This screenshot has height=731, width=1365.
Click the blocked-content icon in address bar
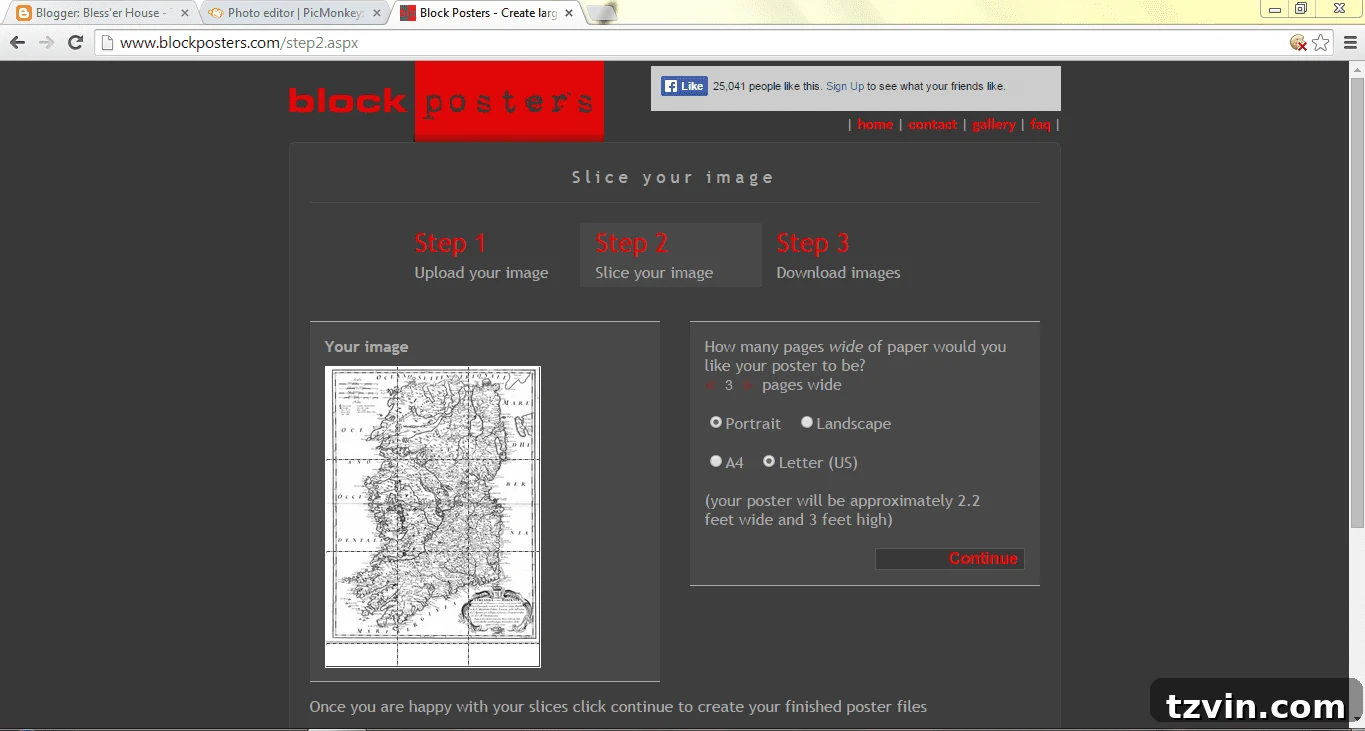pos(1298,43)
